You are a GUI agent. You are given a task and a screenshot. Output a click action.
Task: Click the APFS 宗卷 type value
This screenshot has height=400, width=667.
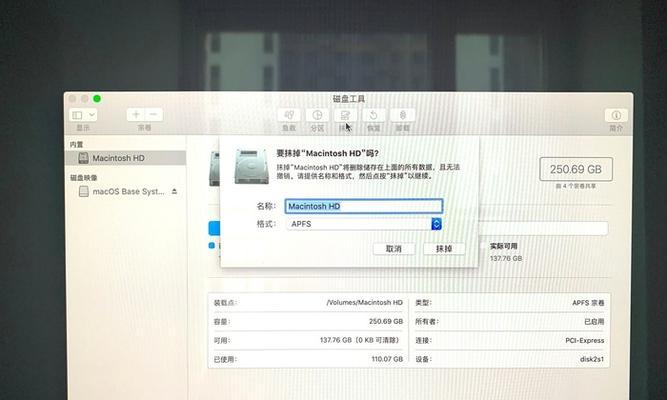click(x=588, y=303)
